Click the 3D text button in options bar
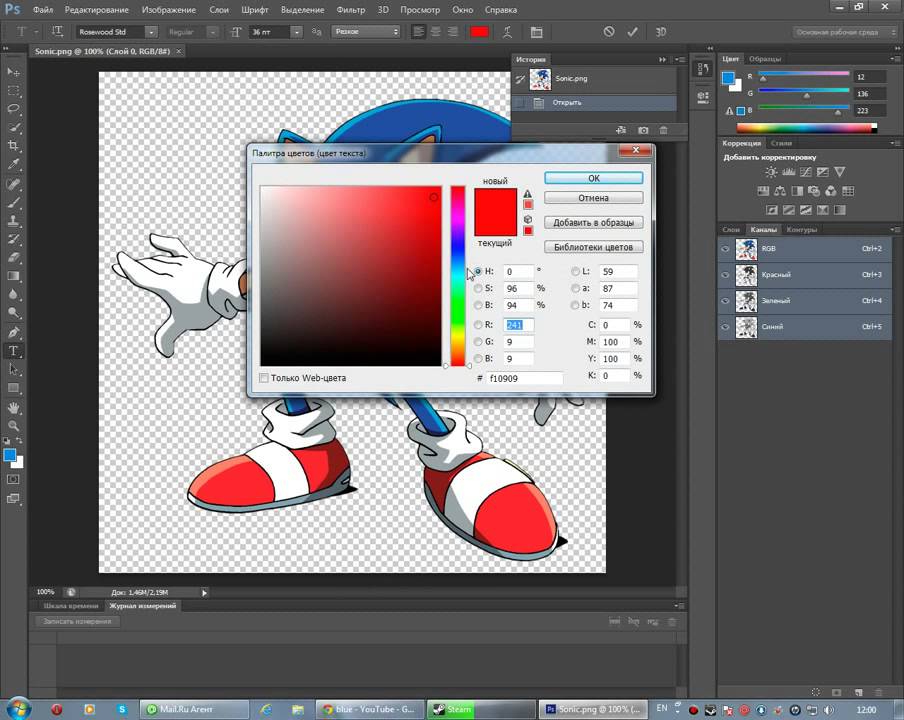The height and width of the screenshot is (720, 904). pyautogui.click(x=661, y=32)
